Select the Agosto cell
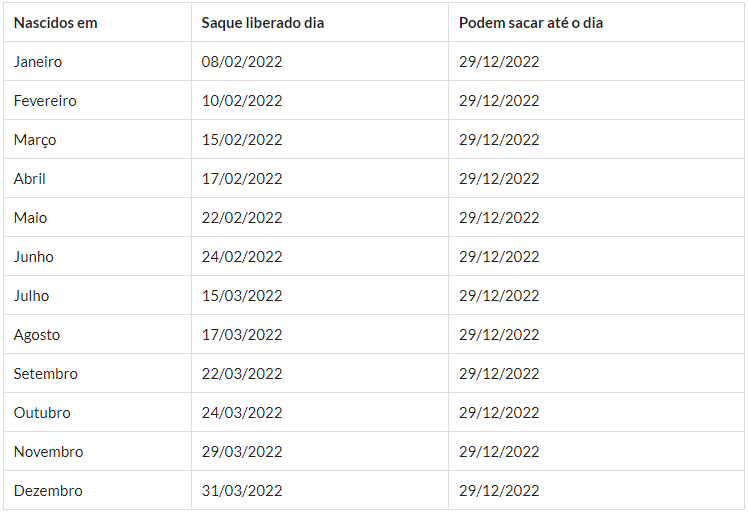Image resolution: width=748 pixels, height=515 pixels. click(x=37, y=335)
